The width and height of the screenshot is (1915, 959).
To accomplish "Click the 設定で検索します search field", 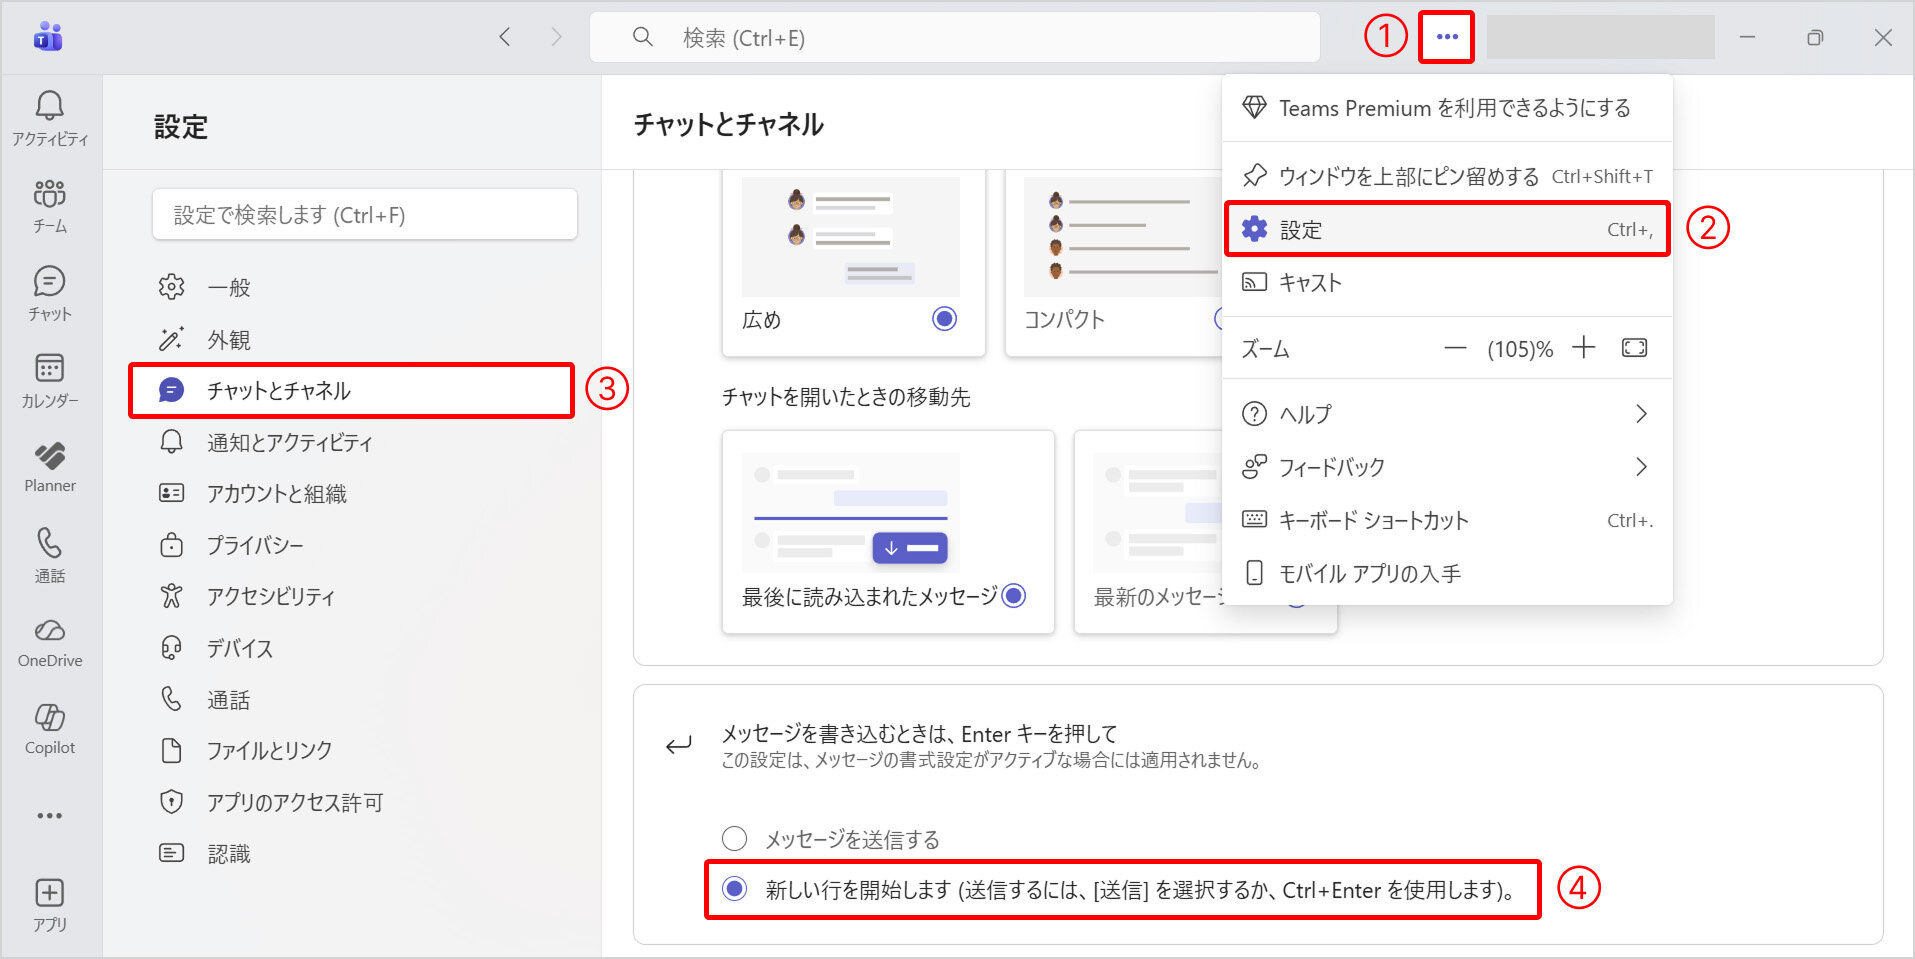I will click(365, 215).
